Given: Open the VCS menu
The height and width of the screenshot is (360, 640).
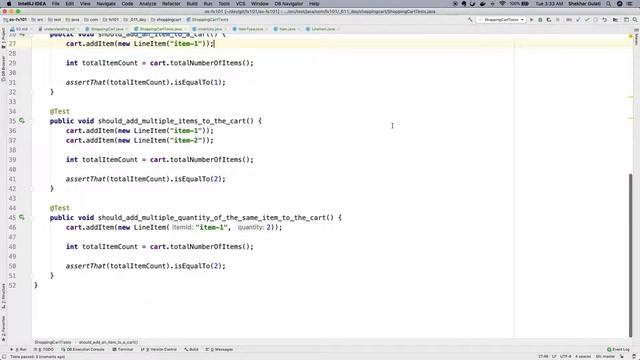Looking at the screenshot, I should coord(240,4).
